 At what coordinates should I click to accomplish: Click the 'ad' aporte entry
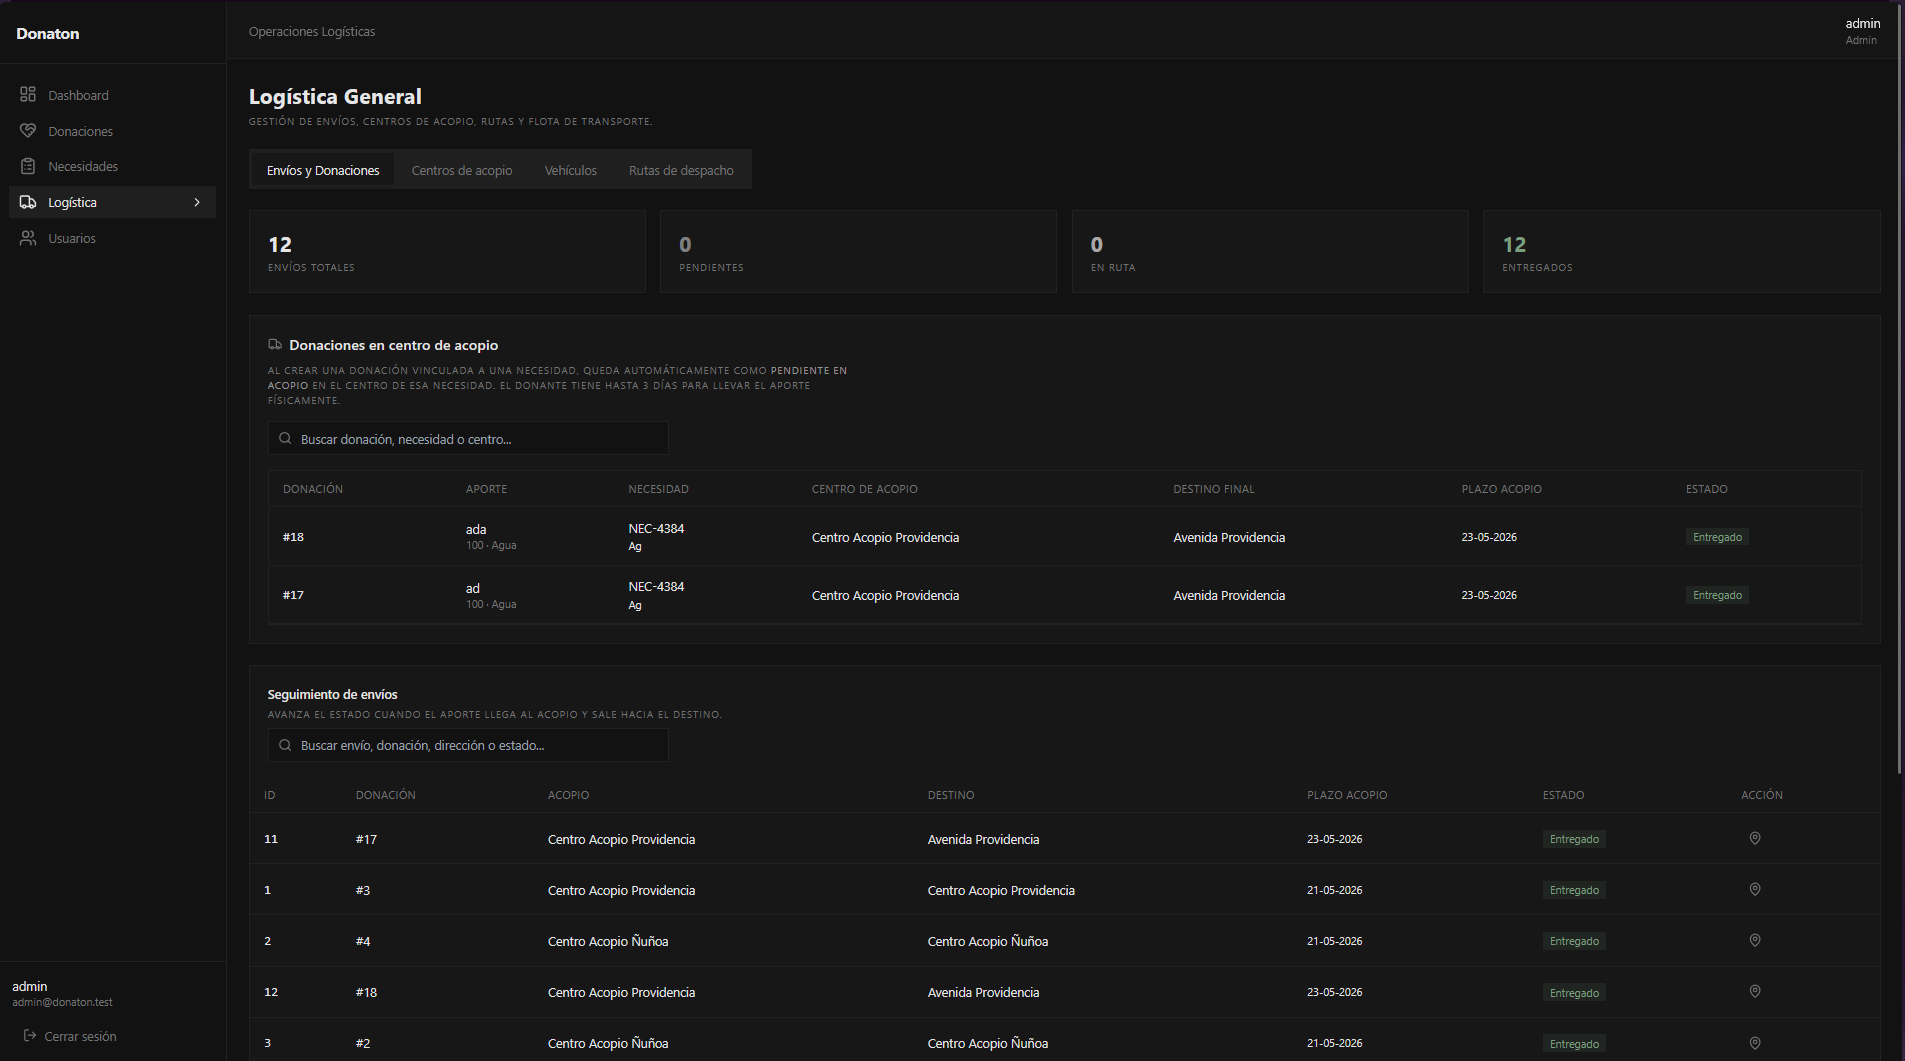473,588
